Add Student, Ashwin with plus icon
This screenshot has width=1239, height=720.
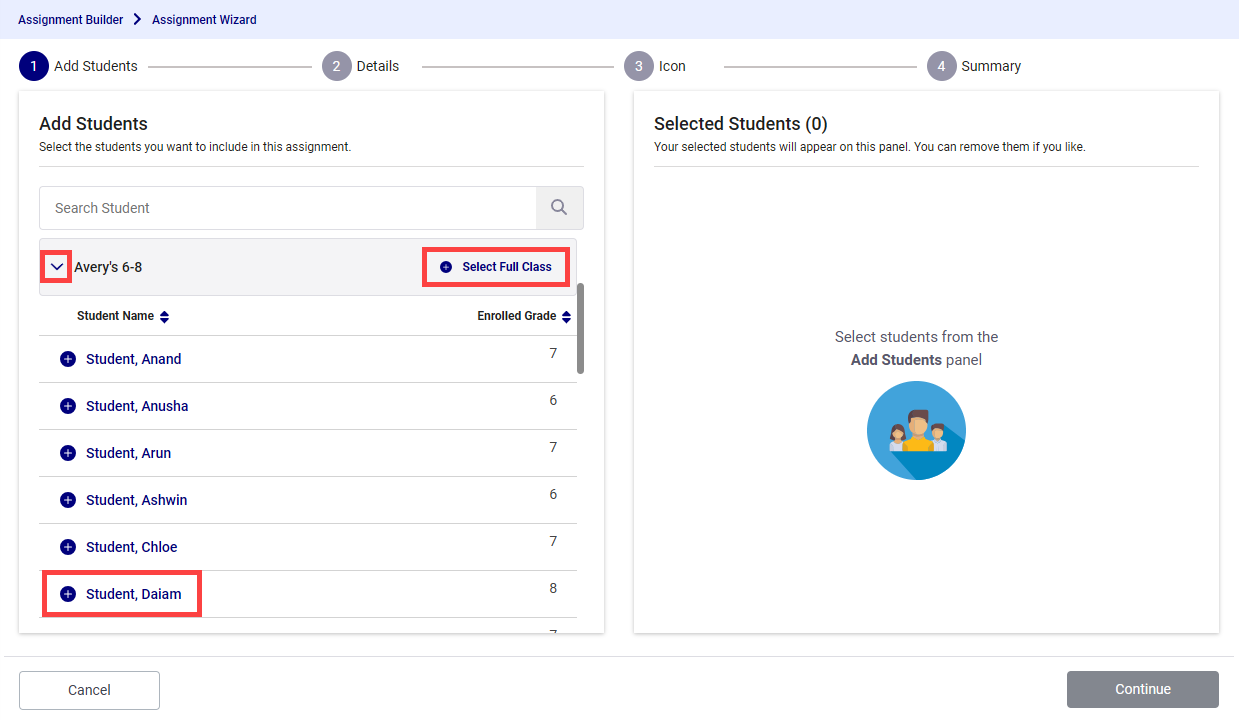pyautogui.click(x=68, y=500)
